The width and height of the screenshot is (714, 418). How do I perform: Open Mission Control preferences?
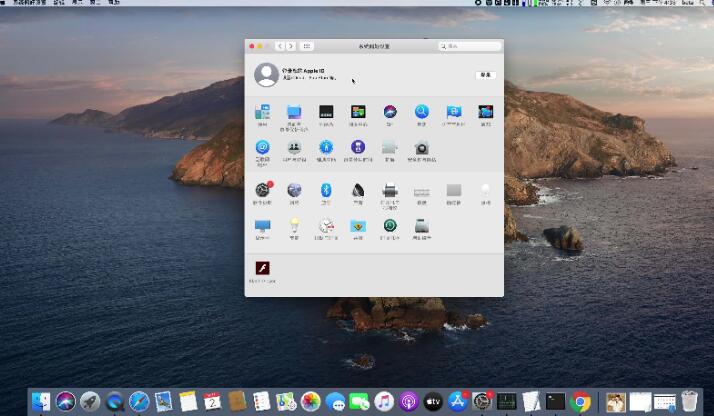click(358, 112)
